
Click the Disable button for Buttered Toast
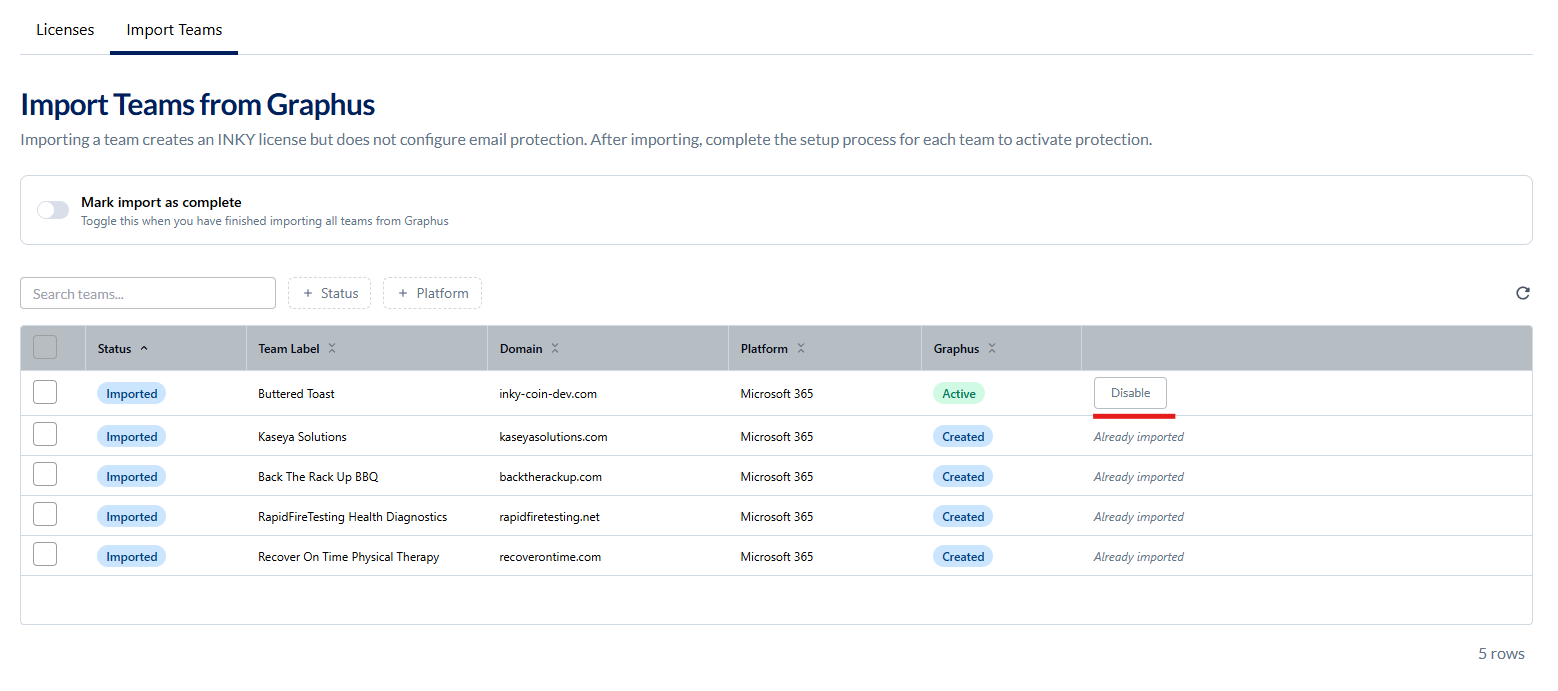[1130, 393]
